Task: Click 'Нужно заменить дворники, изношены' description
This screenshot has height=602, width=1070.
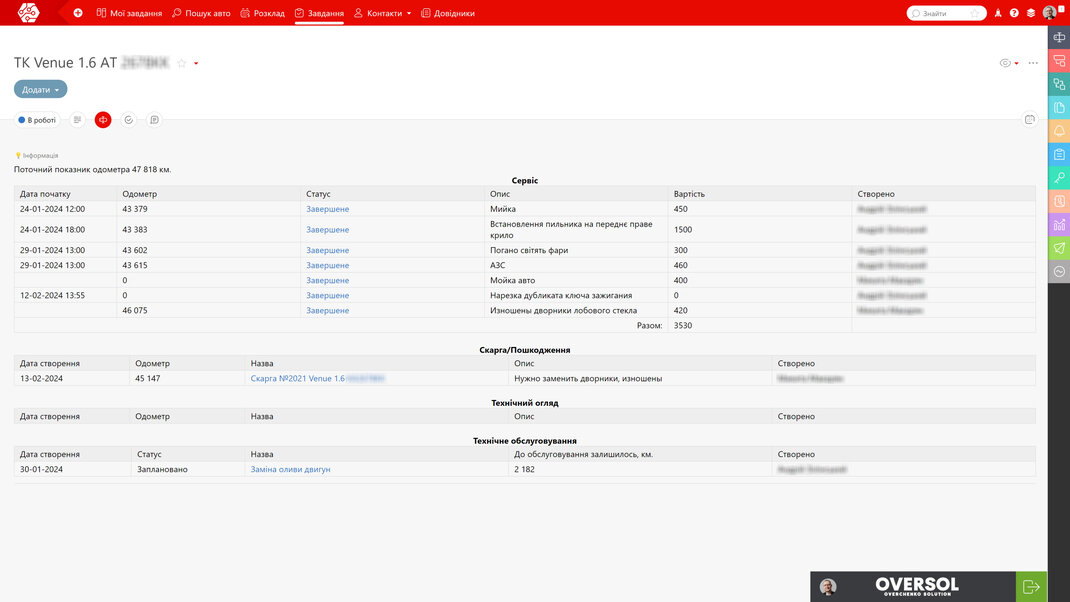Action: click(x=588, y=378)
